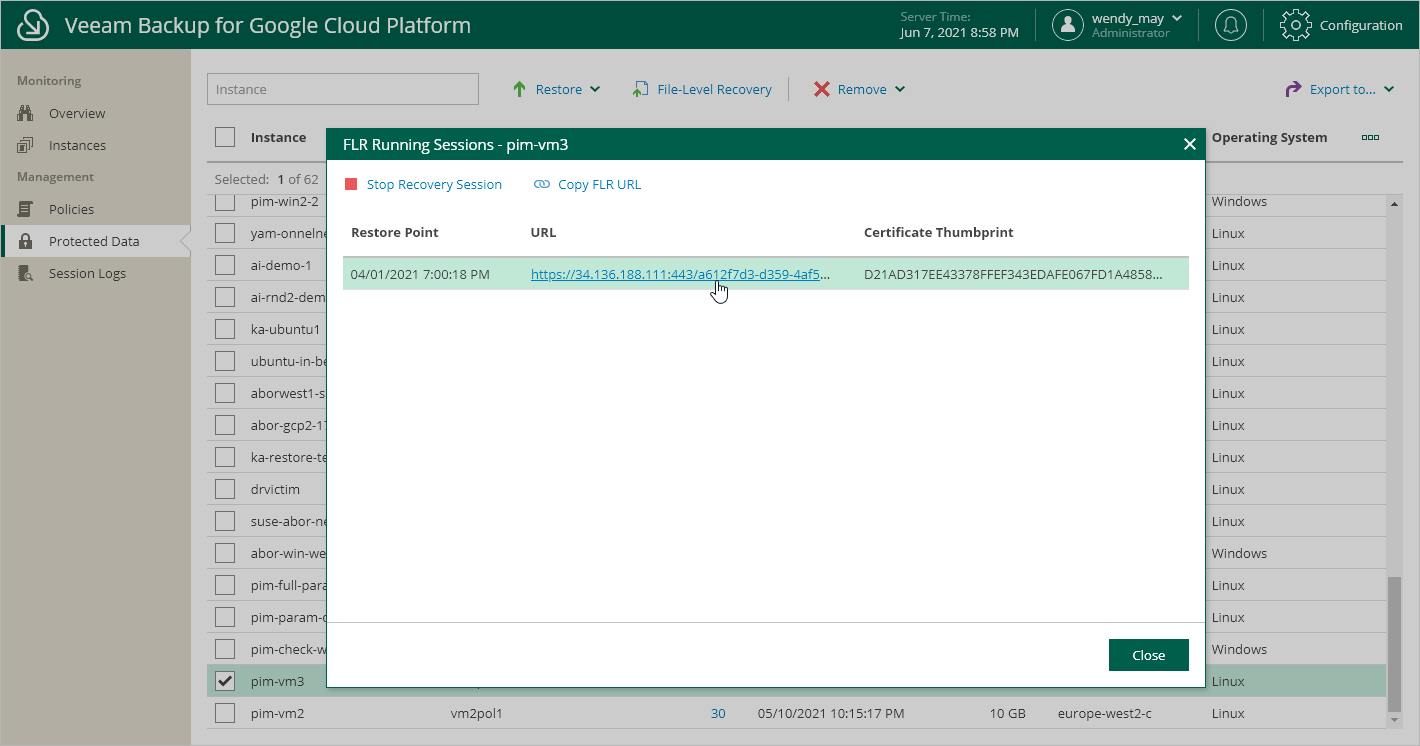Click the Operating System column header
The width and height of the screenshot is (1420, 746).
pyautogui.click(x=1270, y=137)
